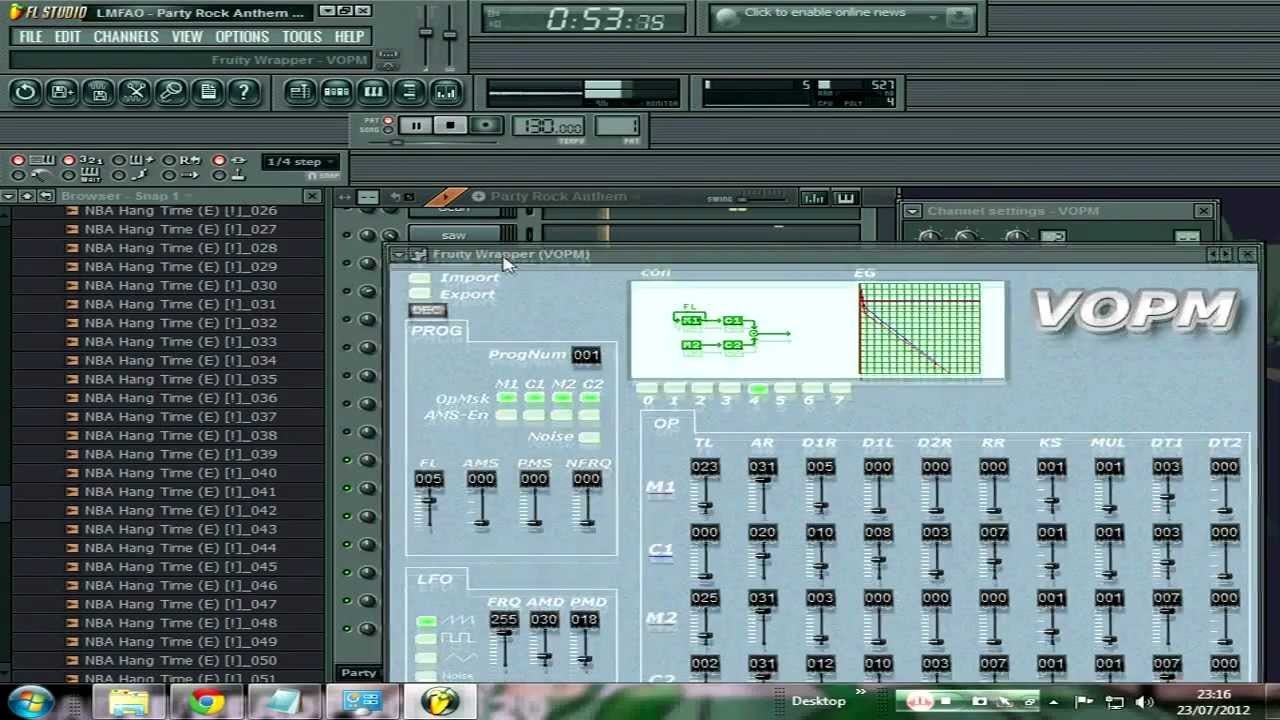Select SONG mode radio light
The width and height of the screenshot is (1280, 720).
pos(388,130)
